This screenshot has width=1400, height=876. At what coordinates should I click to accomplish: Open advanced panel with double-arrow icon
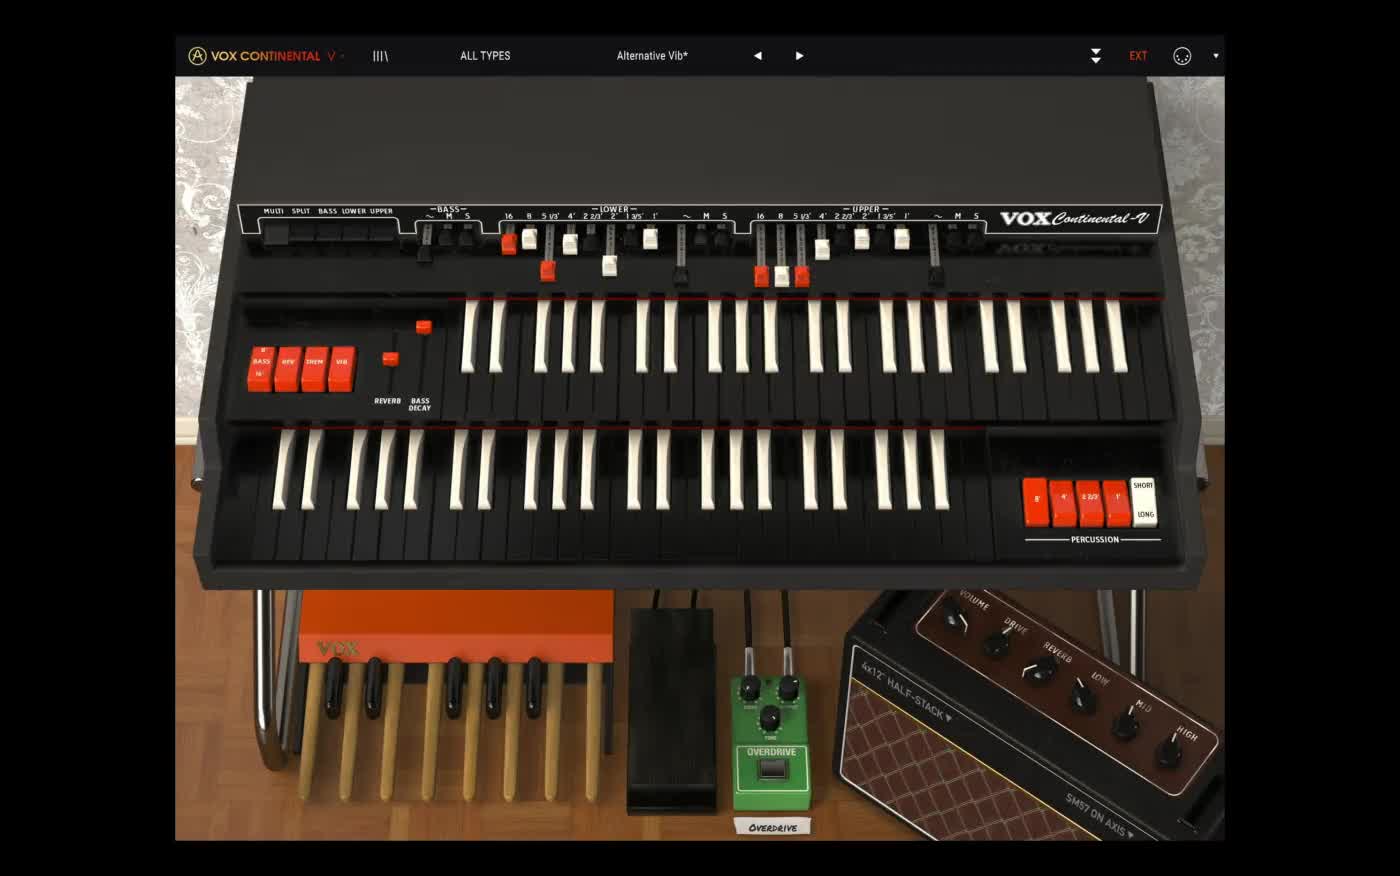(x=1096, y=56)
